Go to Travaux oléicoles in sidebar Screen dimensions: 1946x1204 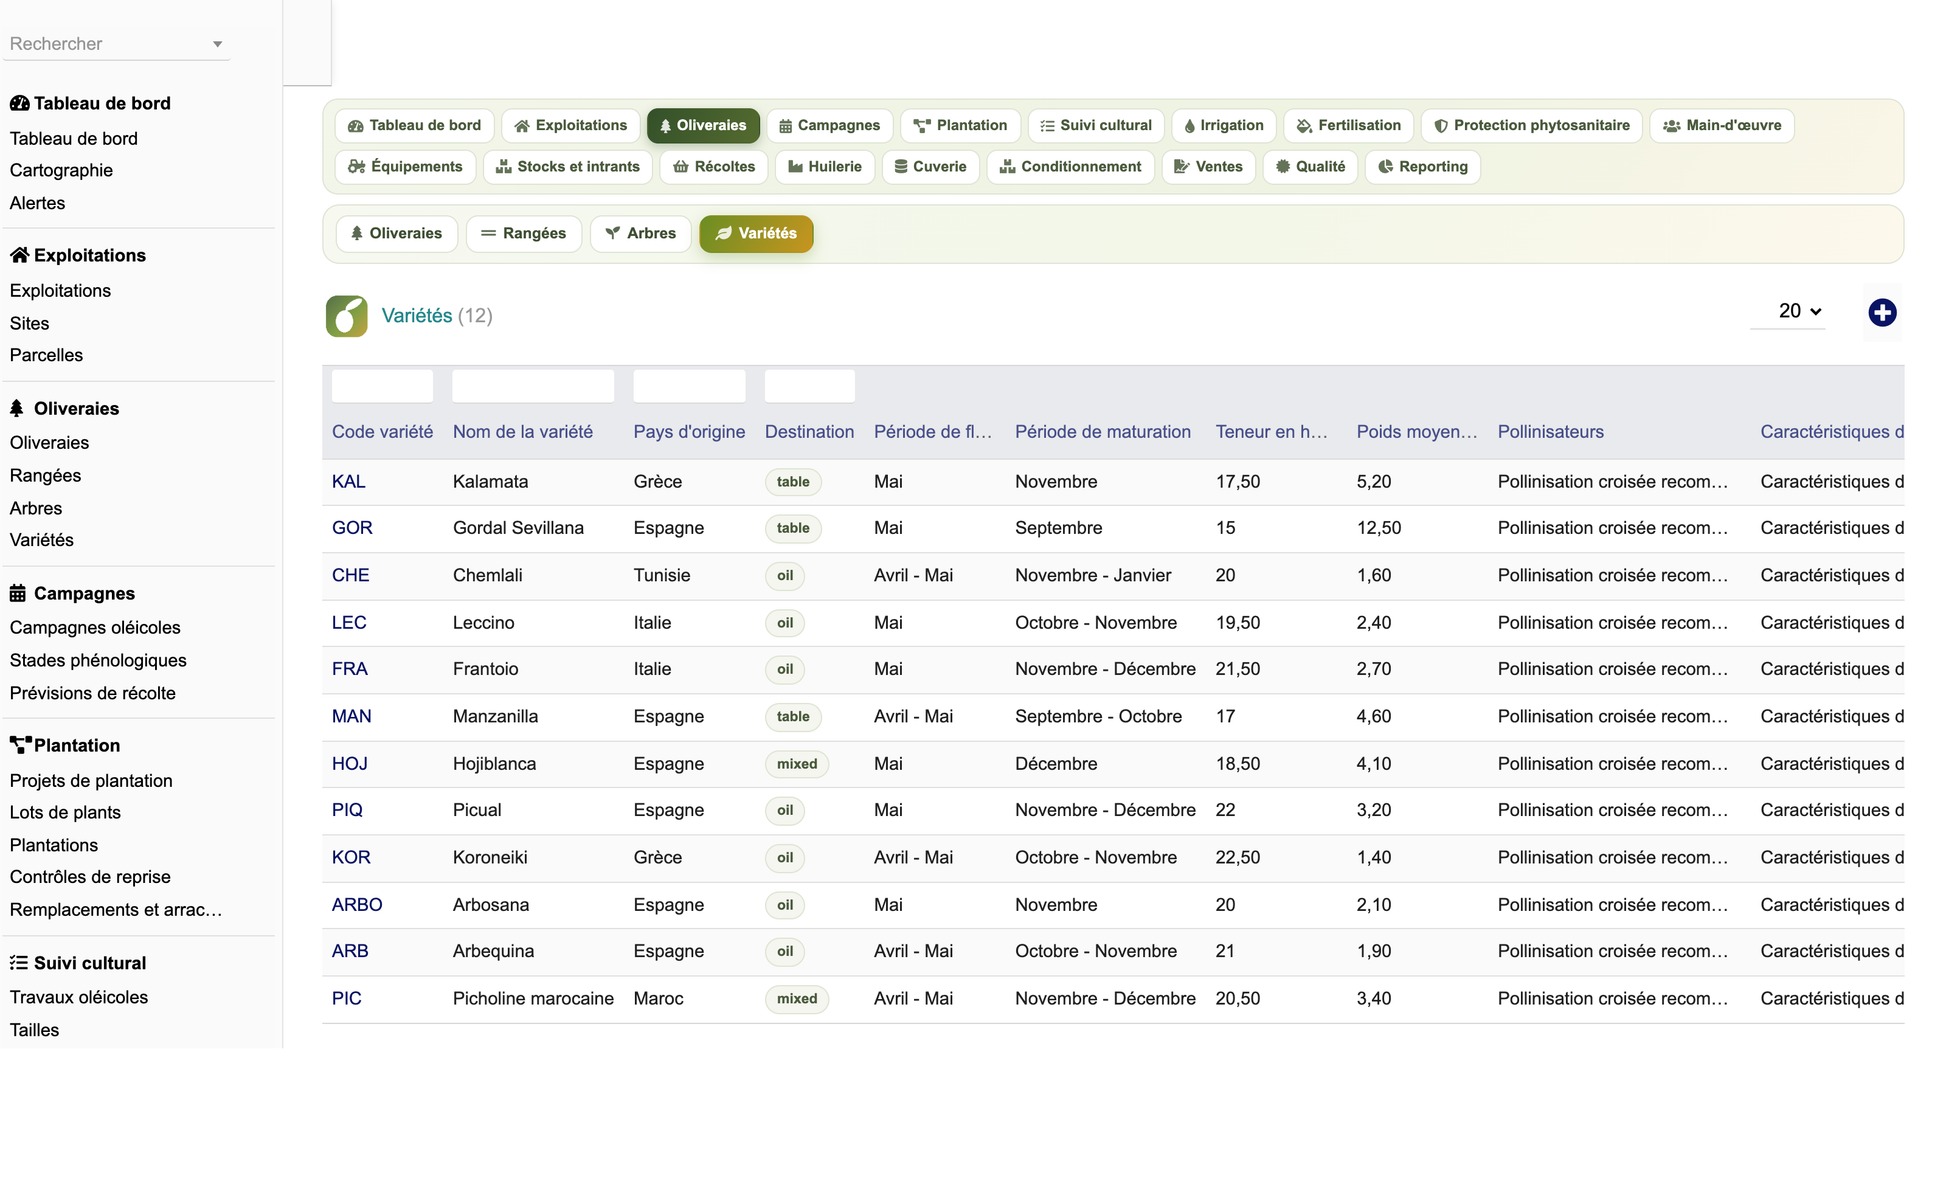[x=79, y=998]
